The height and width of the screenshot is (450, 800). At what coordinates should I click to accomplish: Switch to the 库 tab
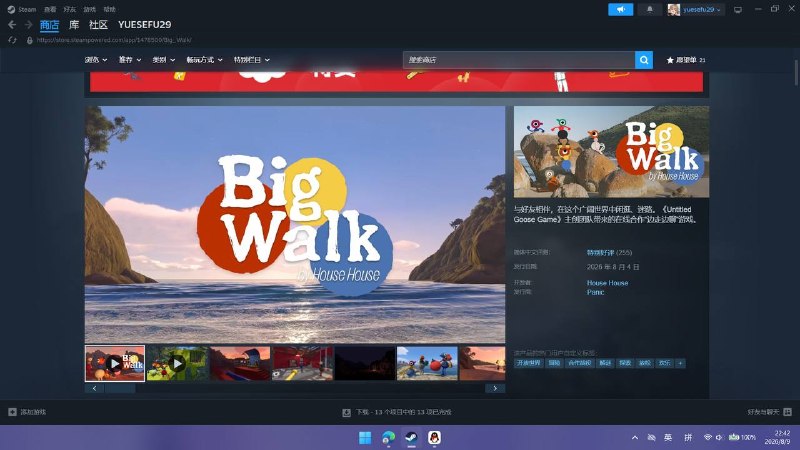pos(74,24)
